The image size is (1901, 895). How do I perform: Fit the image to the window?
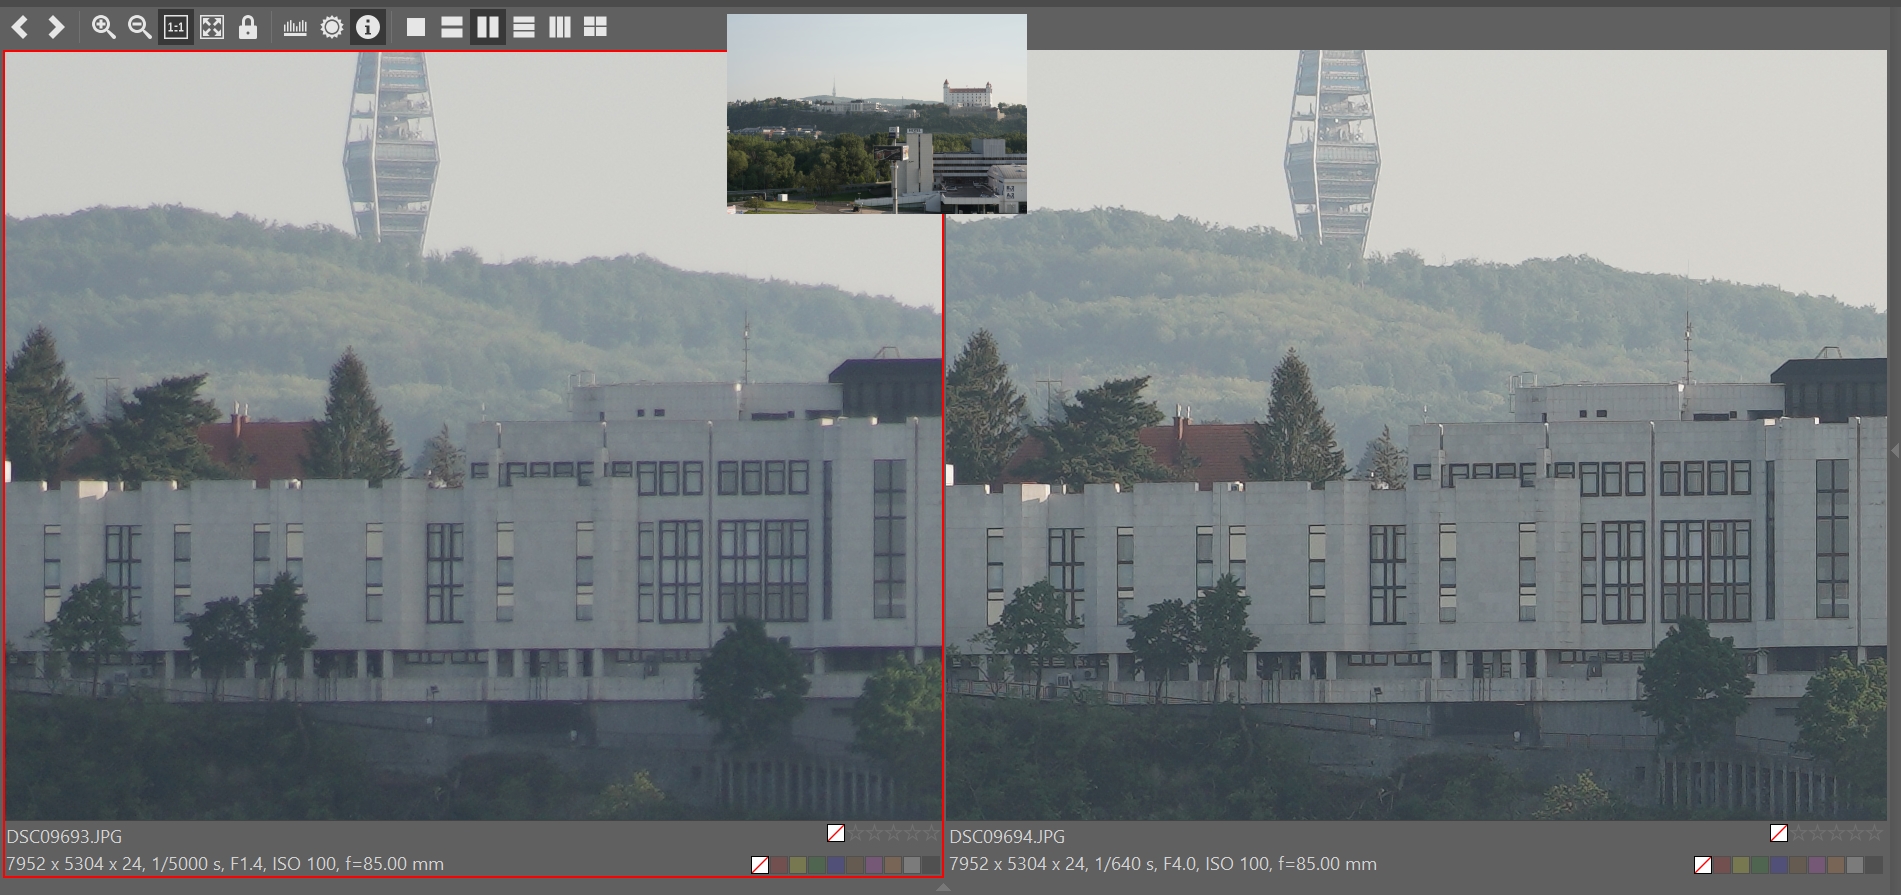tap(212, 27)
